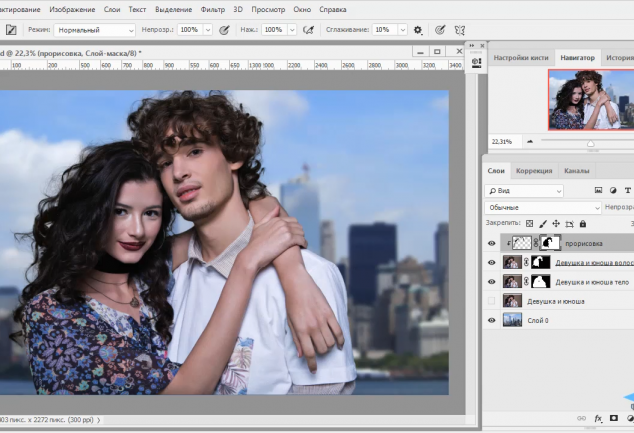Select the прорисовка layer mask thumbnail
This screenshot has width=634, height=433.
coord(550,243)
